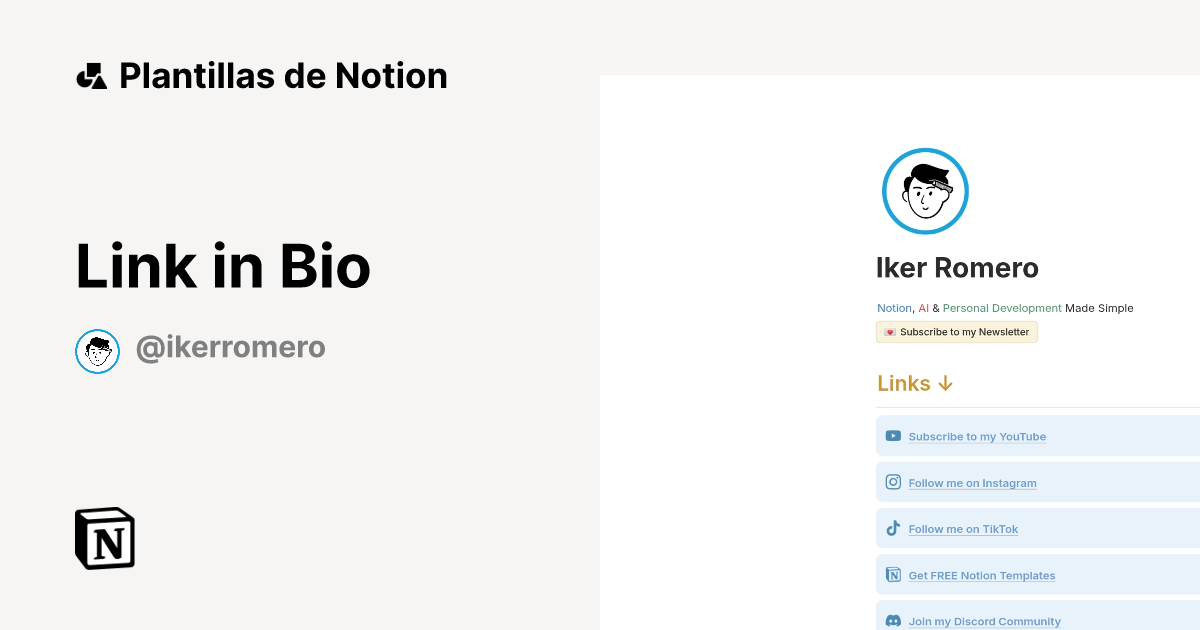Open Join my Discord Community link
Viewport: 1200px width, 630px height.
(984, 622)
